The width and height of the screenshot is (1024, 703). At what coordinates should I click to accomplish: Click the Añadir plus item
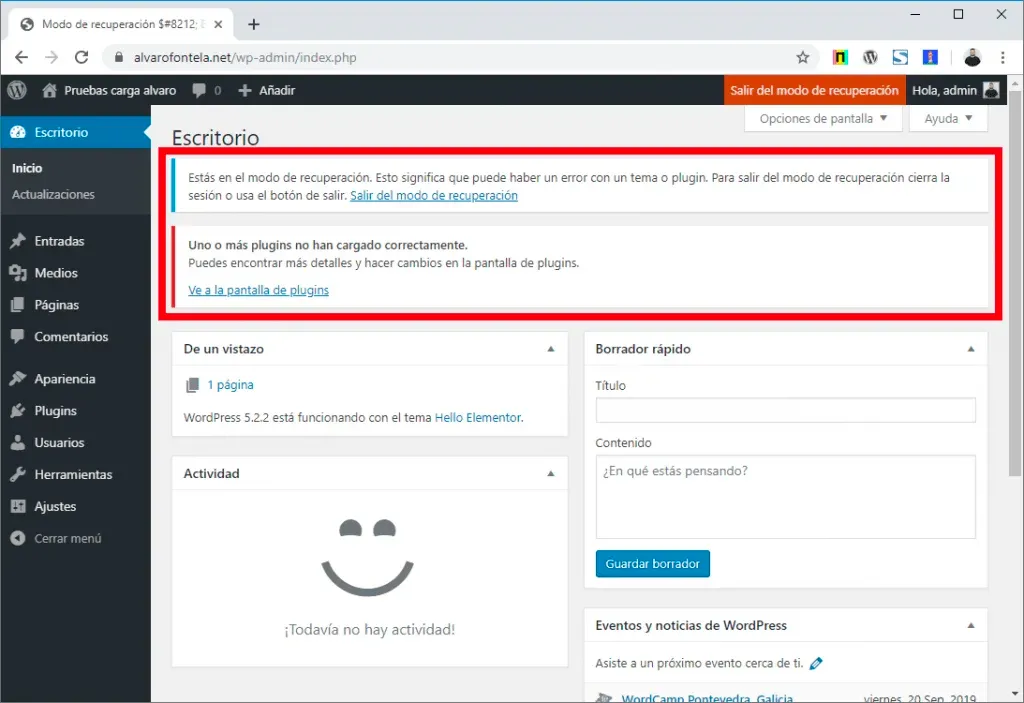tap(266, 90)
